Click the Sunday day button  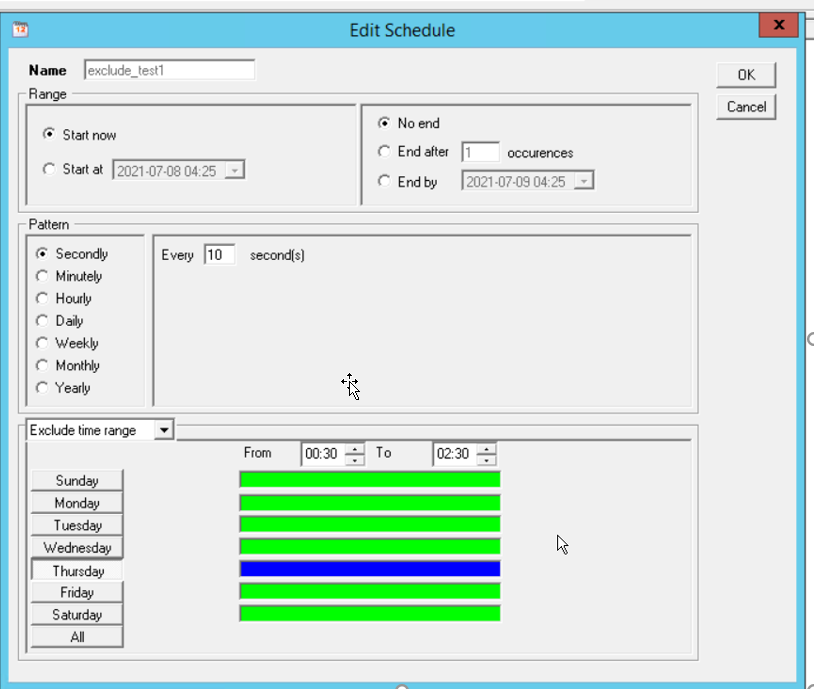coord(77,481)
